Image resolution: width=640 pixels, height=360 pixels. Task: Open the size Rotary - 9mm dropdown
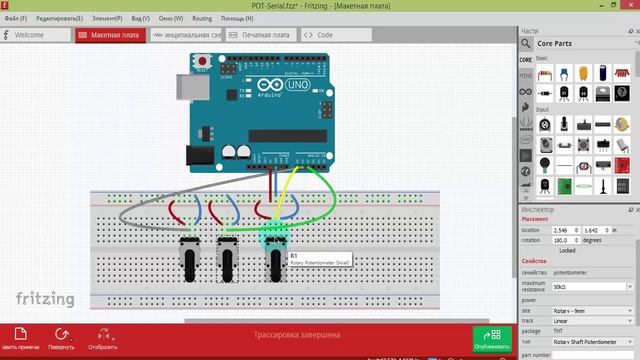pos(592,311)
